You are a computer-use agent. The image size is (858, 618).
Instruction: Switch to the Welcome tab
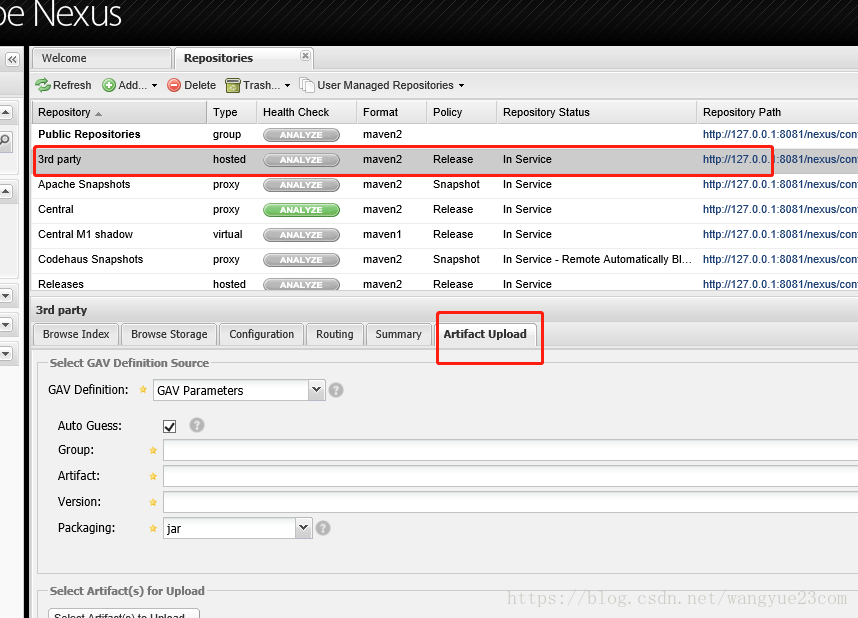[x=102, y=58]
